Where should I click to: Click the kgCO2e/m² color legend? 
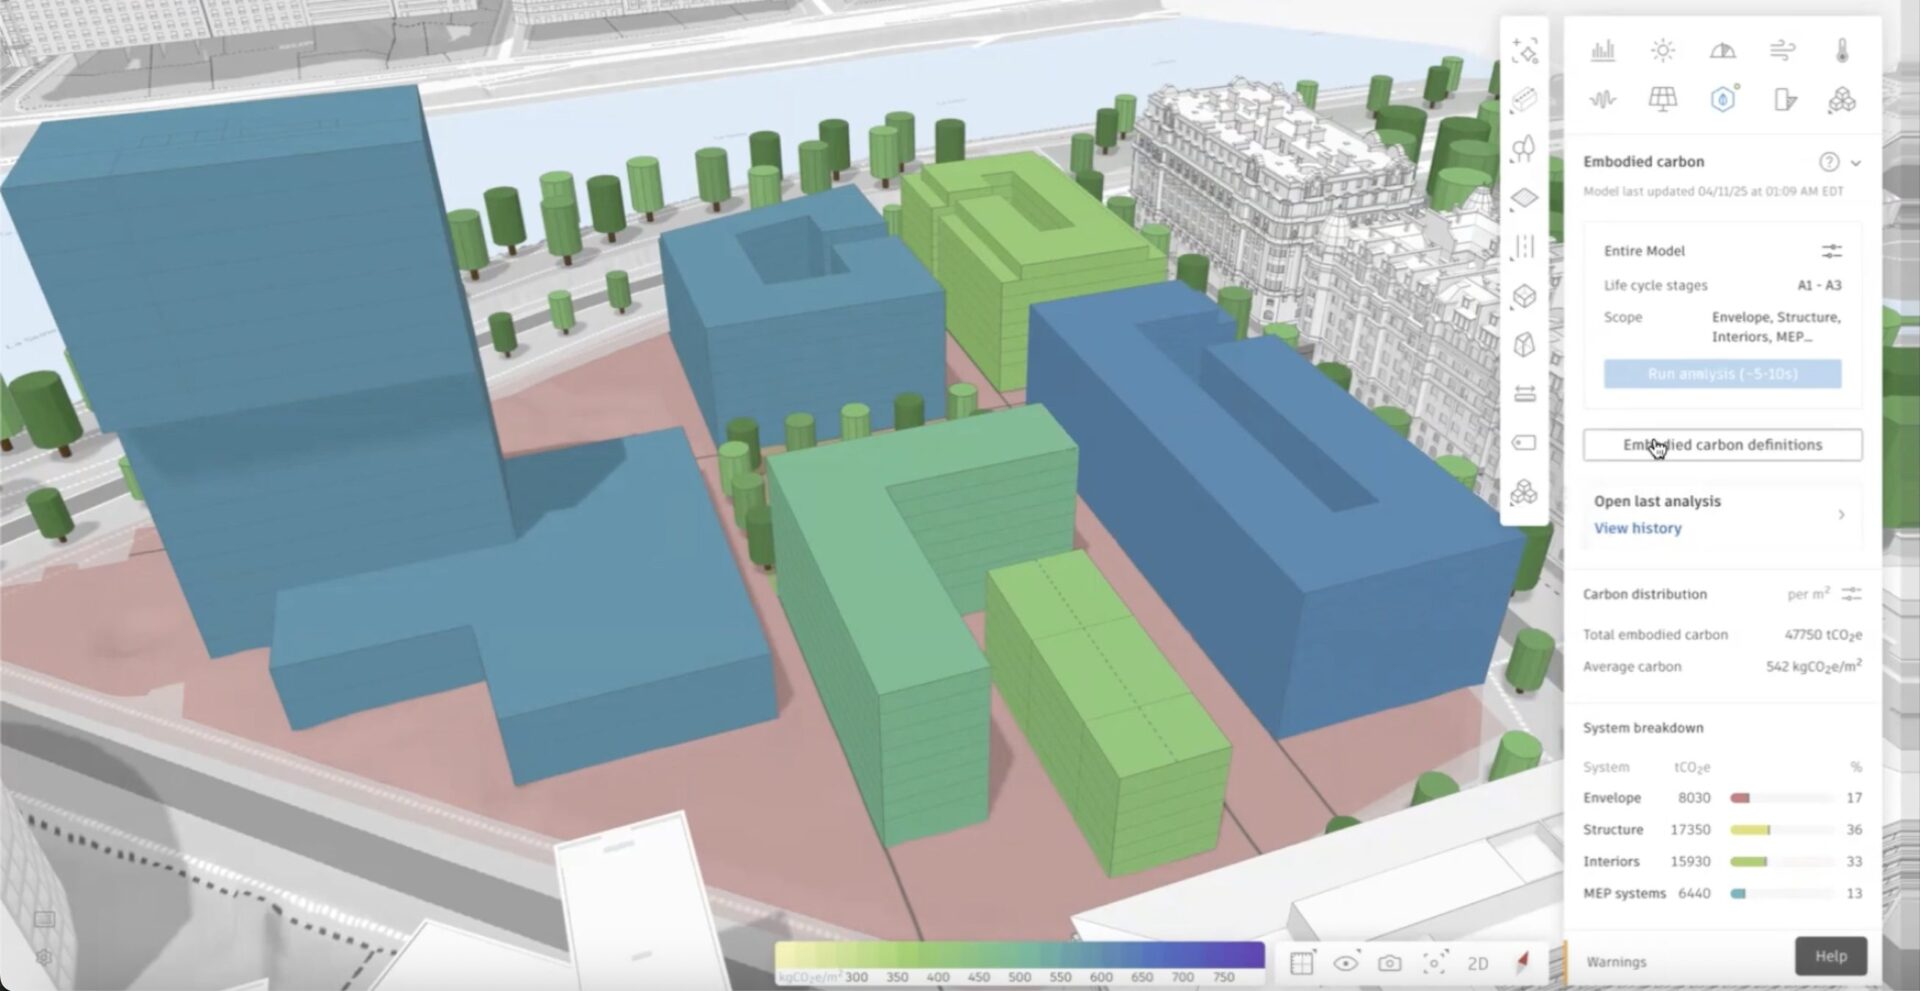[1020, 963]
